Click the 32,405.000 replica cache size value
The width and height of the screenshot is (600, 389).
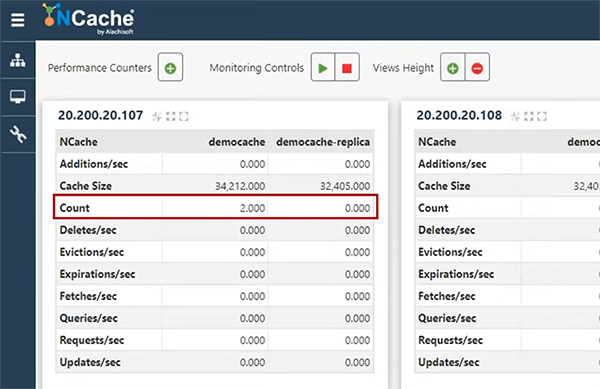pos(345,186)
